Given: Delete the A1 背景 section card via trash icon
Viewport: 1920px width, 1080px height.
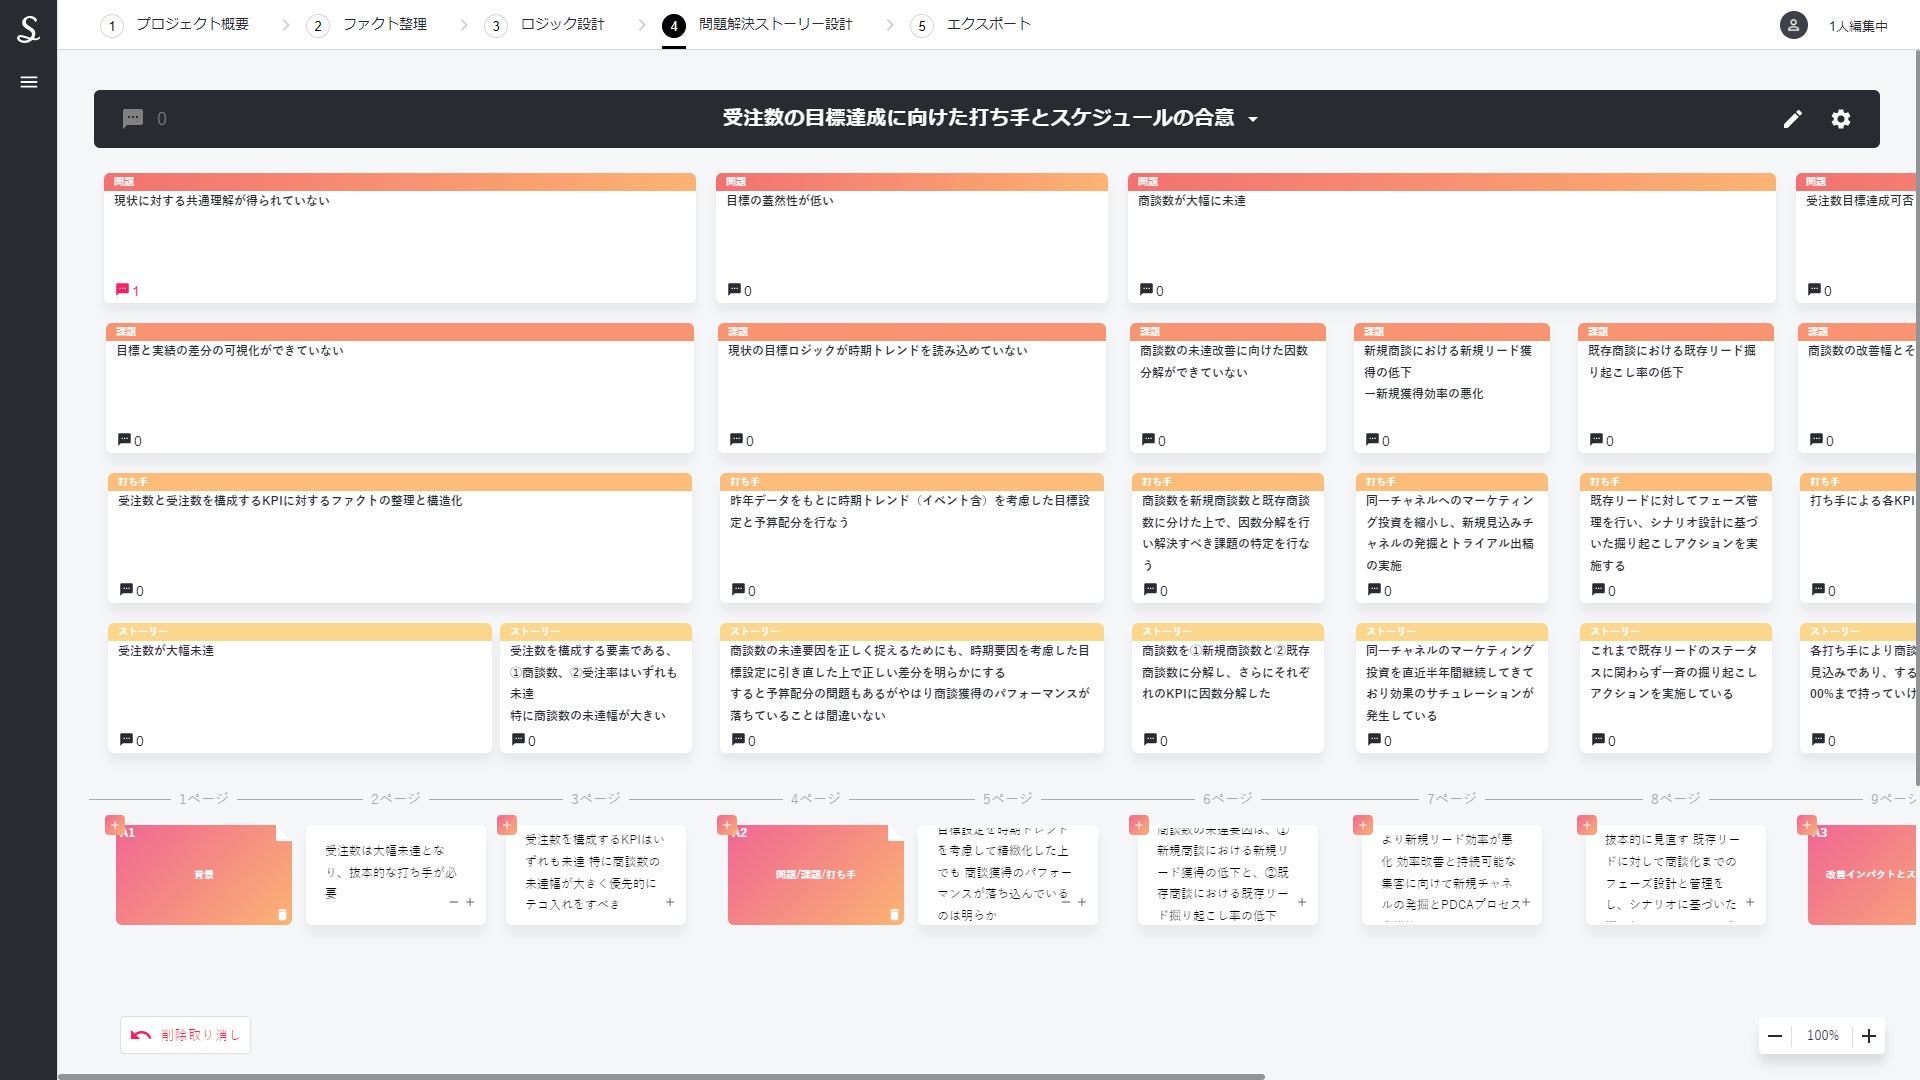Looking at the screenshot, I should click(282, 914).
